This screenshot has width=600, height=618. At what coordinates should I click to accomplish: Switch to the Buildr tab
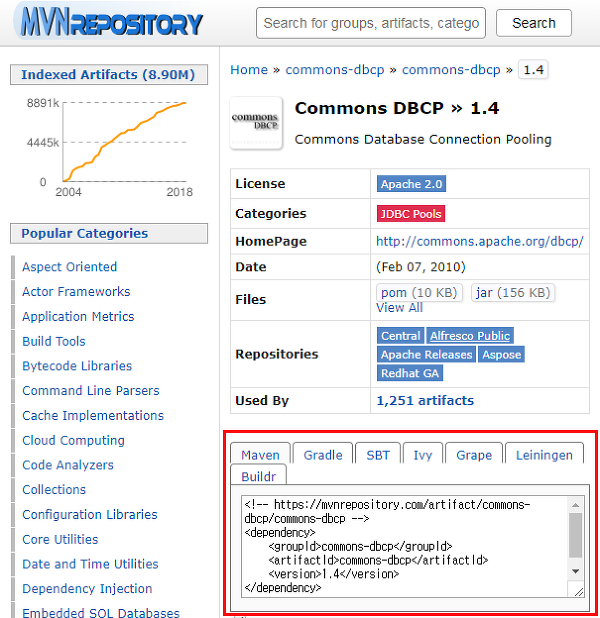pyautogui.click(x=259, y=475)
